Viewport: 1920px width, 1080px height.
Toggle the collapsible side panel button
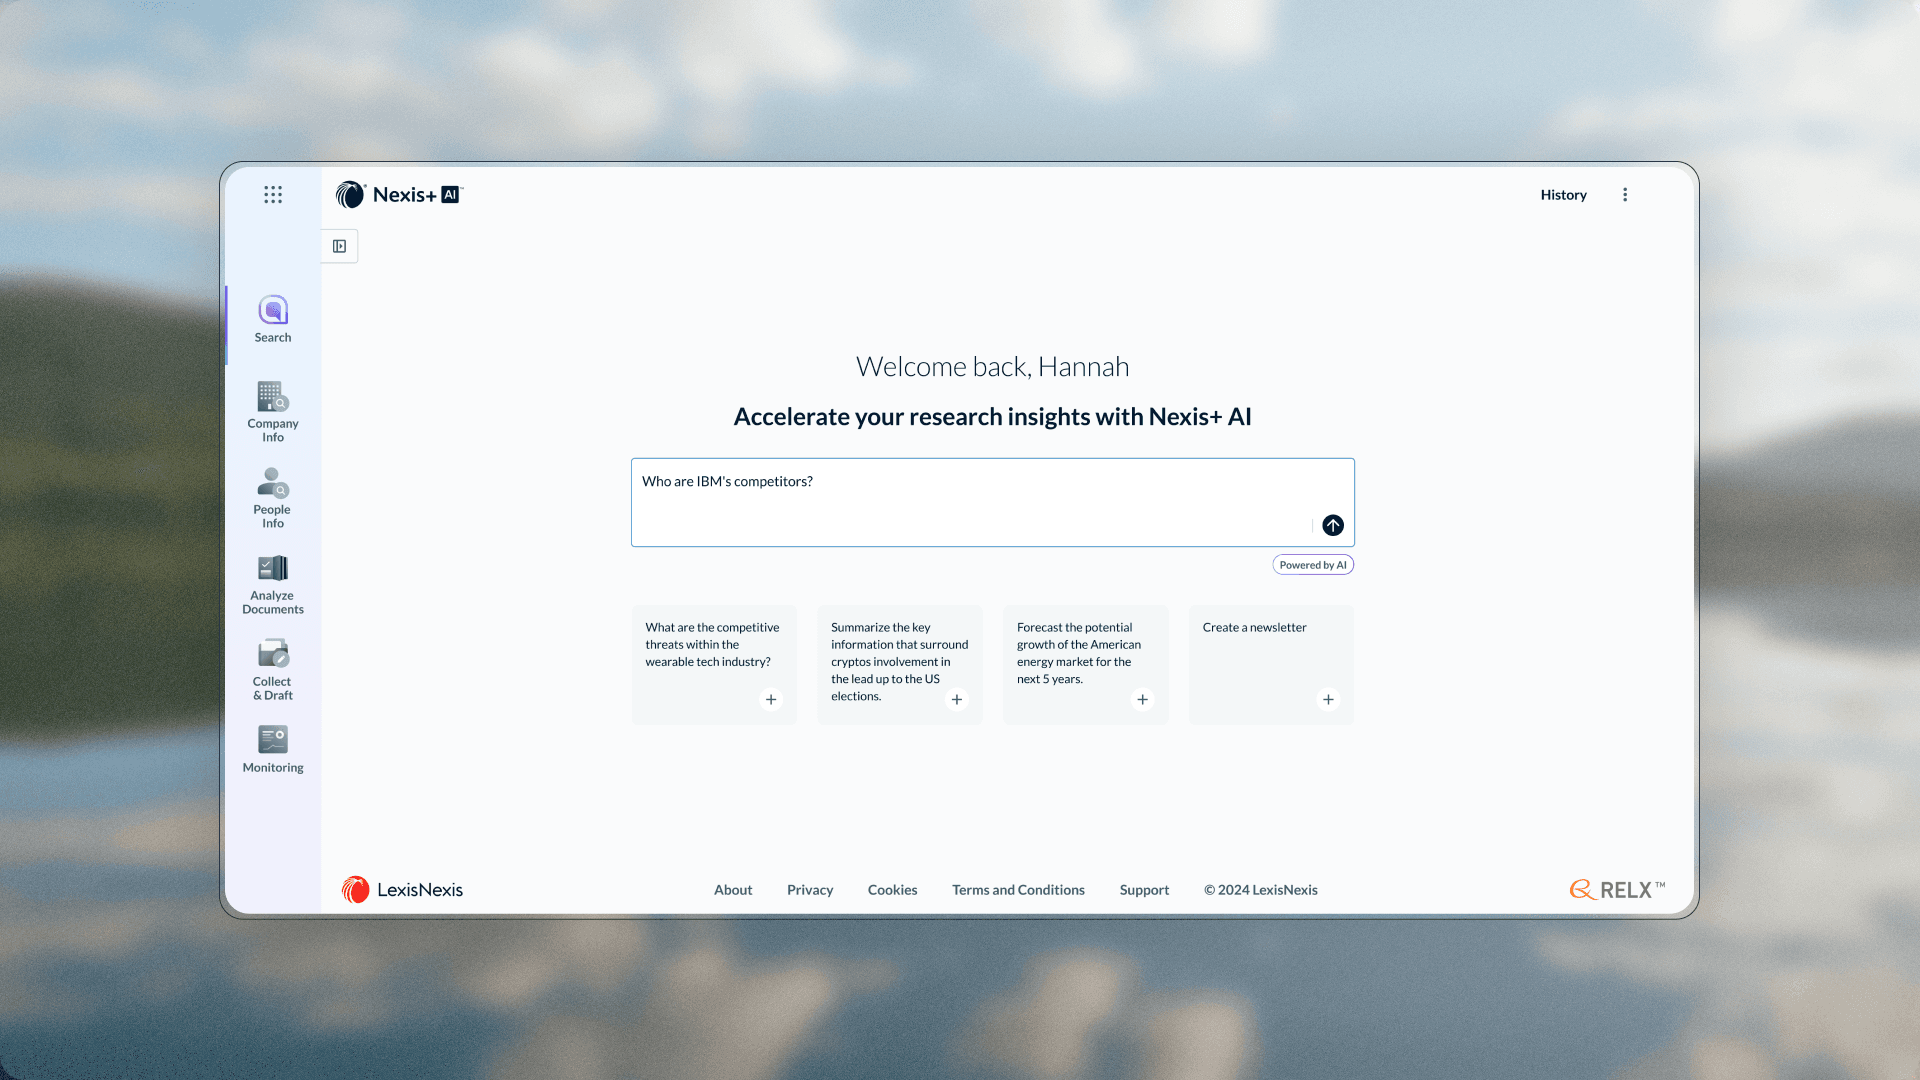(x=340, y=246)
